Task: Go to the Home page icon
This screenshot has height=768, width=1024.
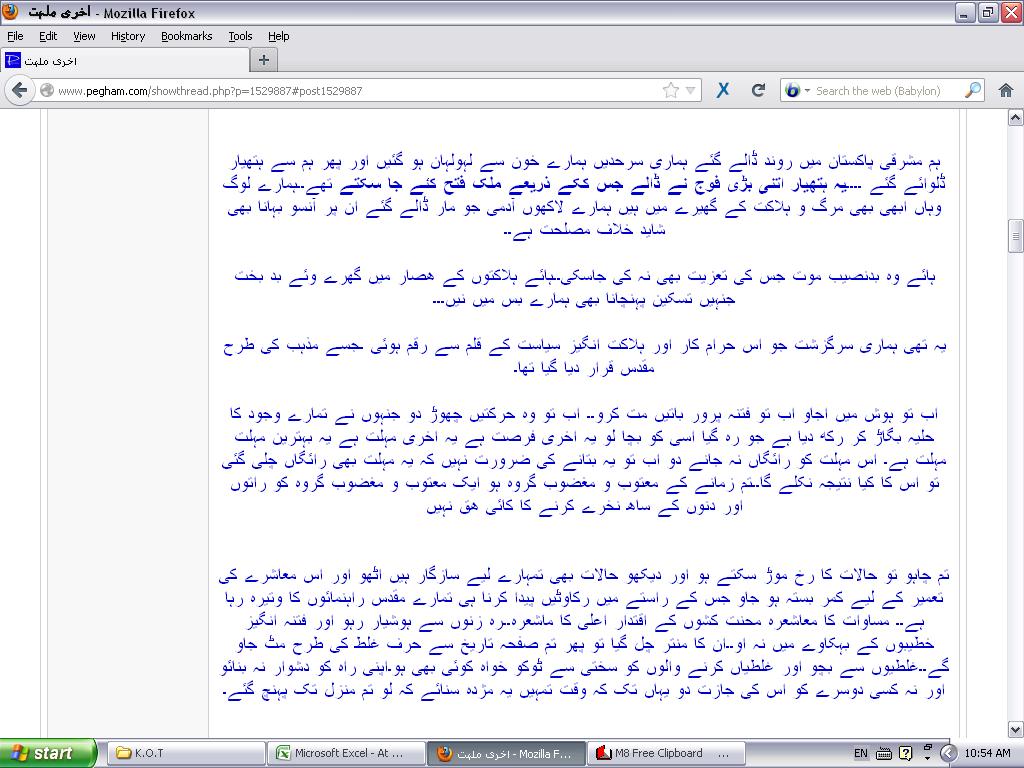Action: click(1006, 90)
